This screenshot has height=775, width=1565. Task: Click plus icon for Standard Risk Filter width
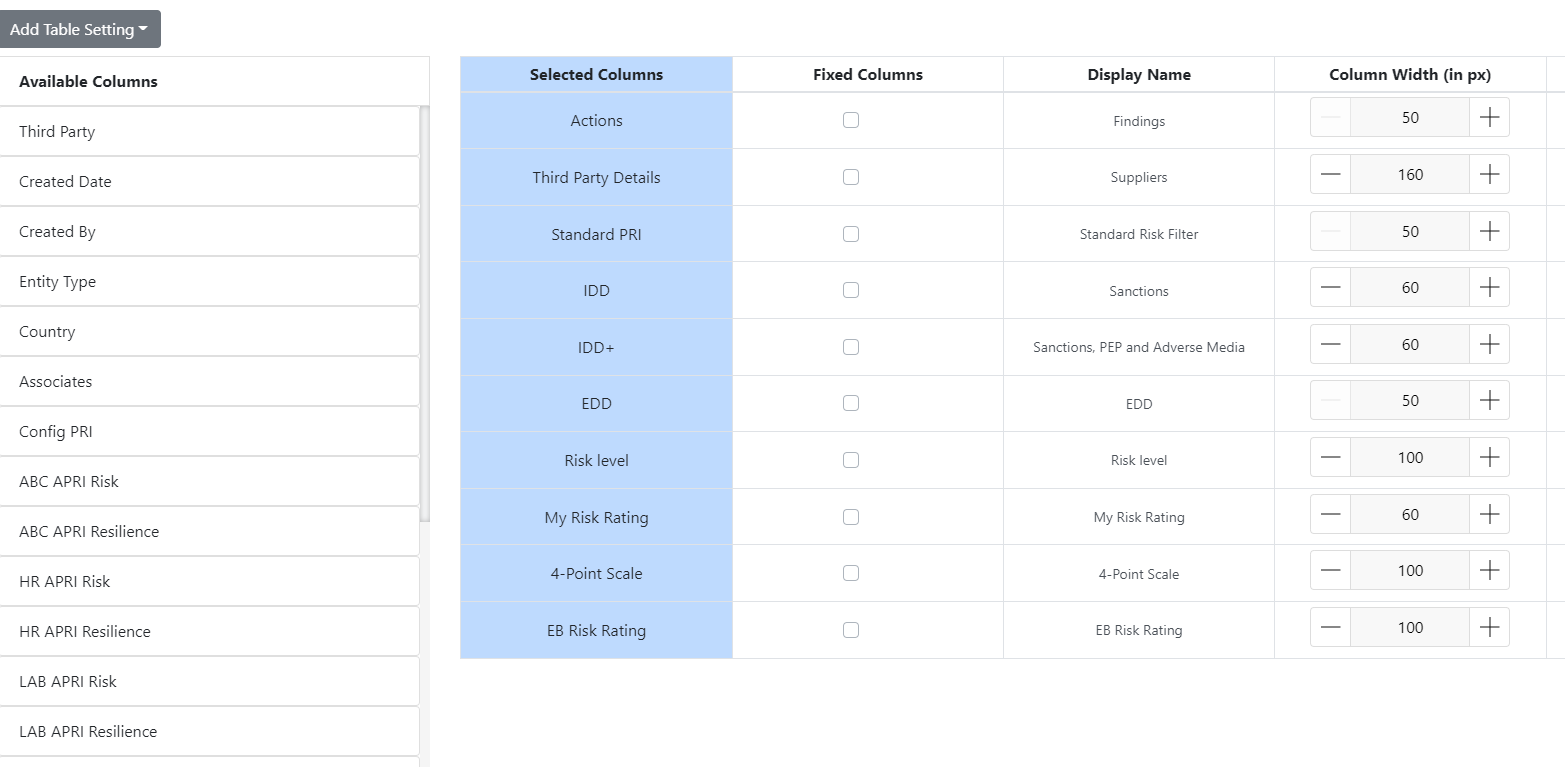pyautogui.click(x=1489, y=231)
